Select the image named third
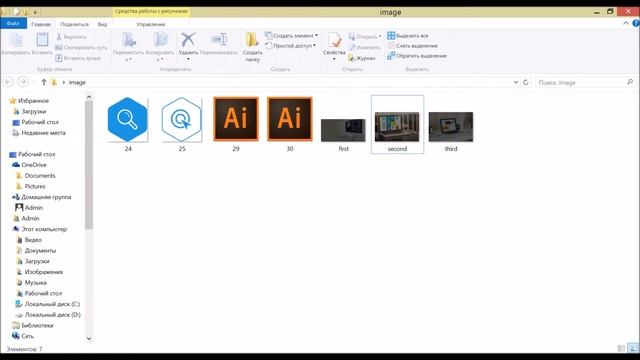 coord(451,131)
